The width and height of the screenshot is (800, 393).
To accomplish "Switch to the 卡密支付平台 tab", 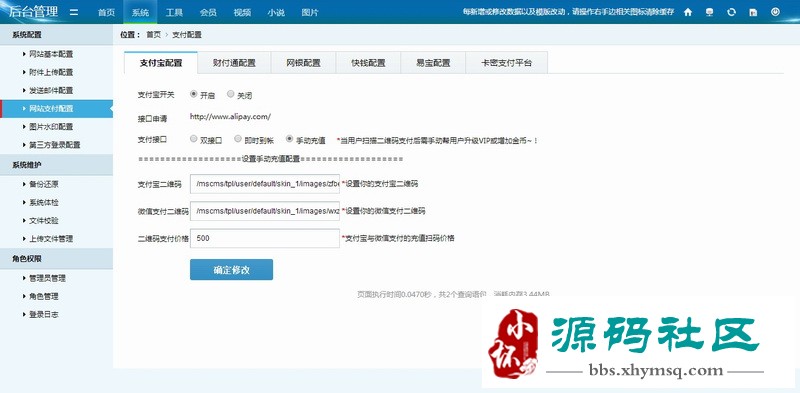I will point(506,63).
